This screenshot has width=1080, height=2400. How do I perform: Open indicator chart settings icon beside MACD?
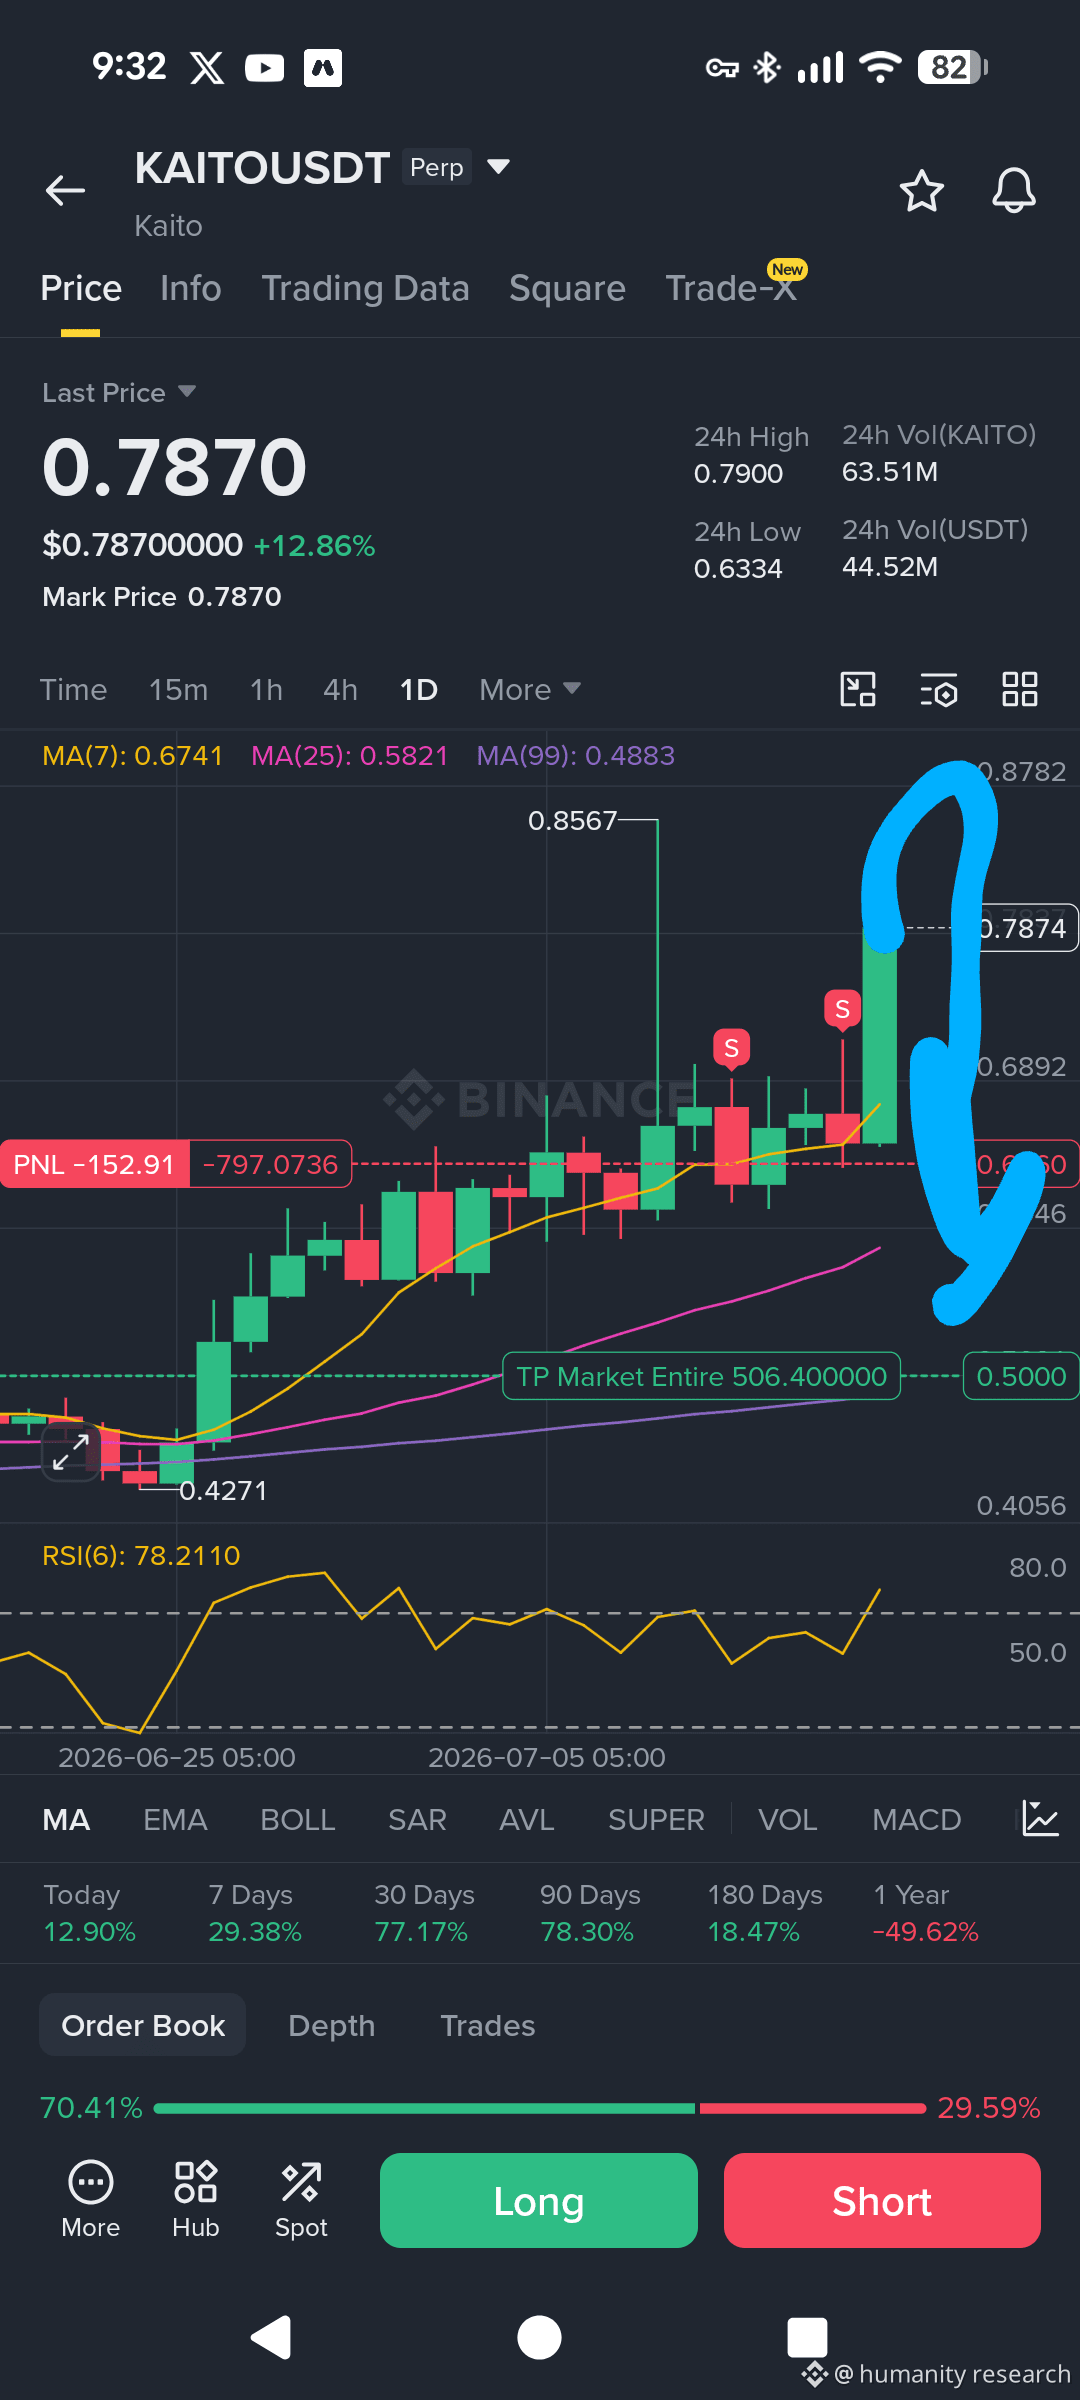(1040, 1819)
